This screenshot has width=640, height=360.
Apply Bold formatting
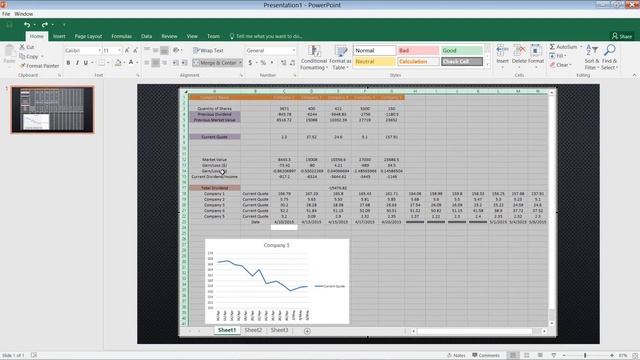tap(68, 62)
